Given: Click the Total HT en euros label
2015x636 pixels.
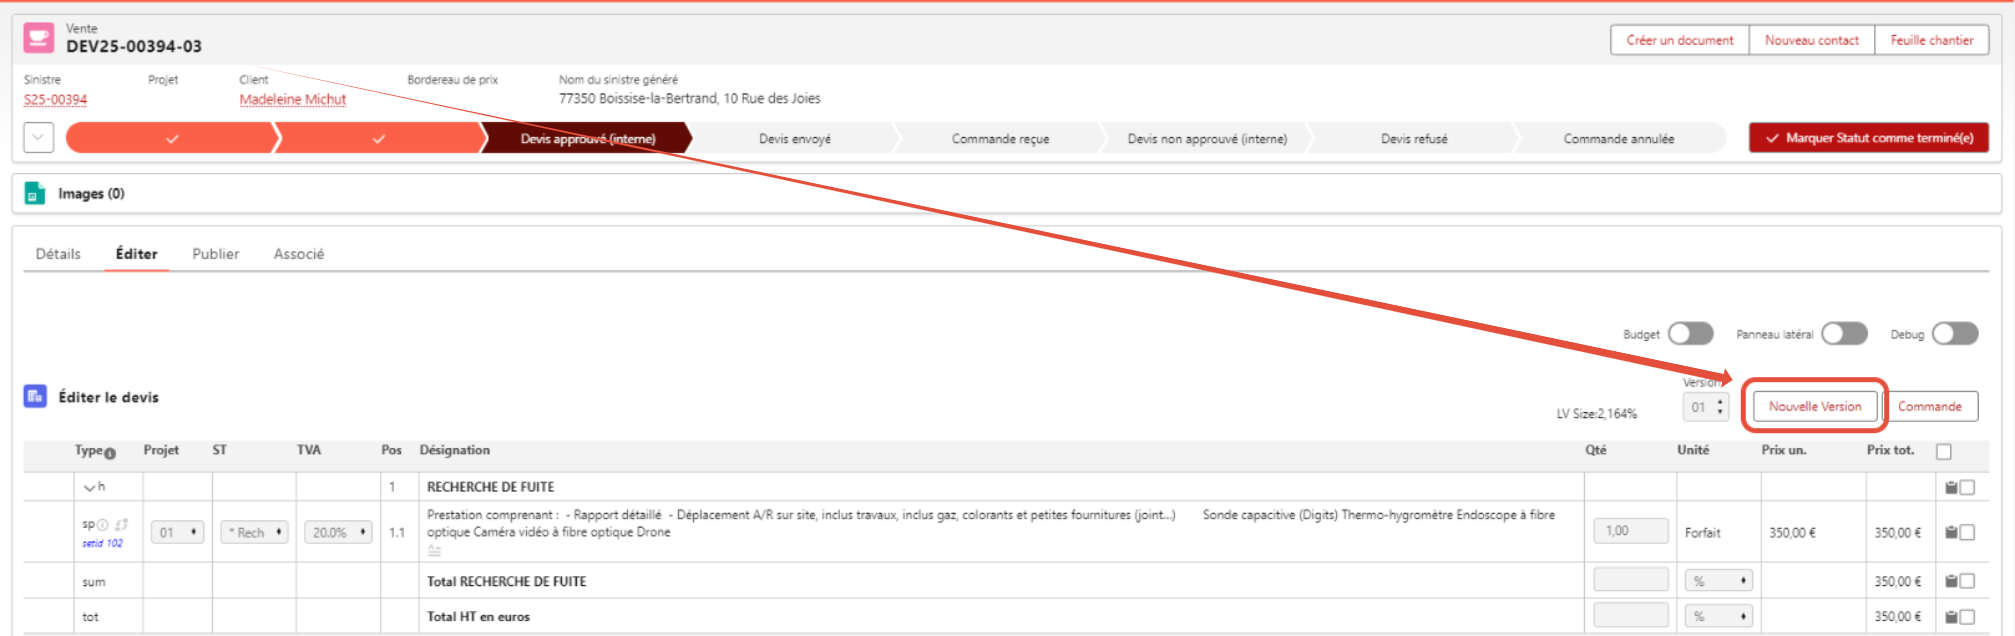Looking at the screenshot, I should 478,617.
